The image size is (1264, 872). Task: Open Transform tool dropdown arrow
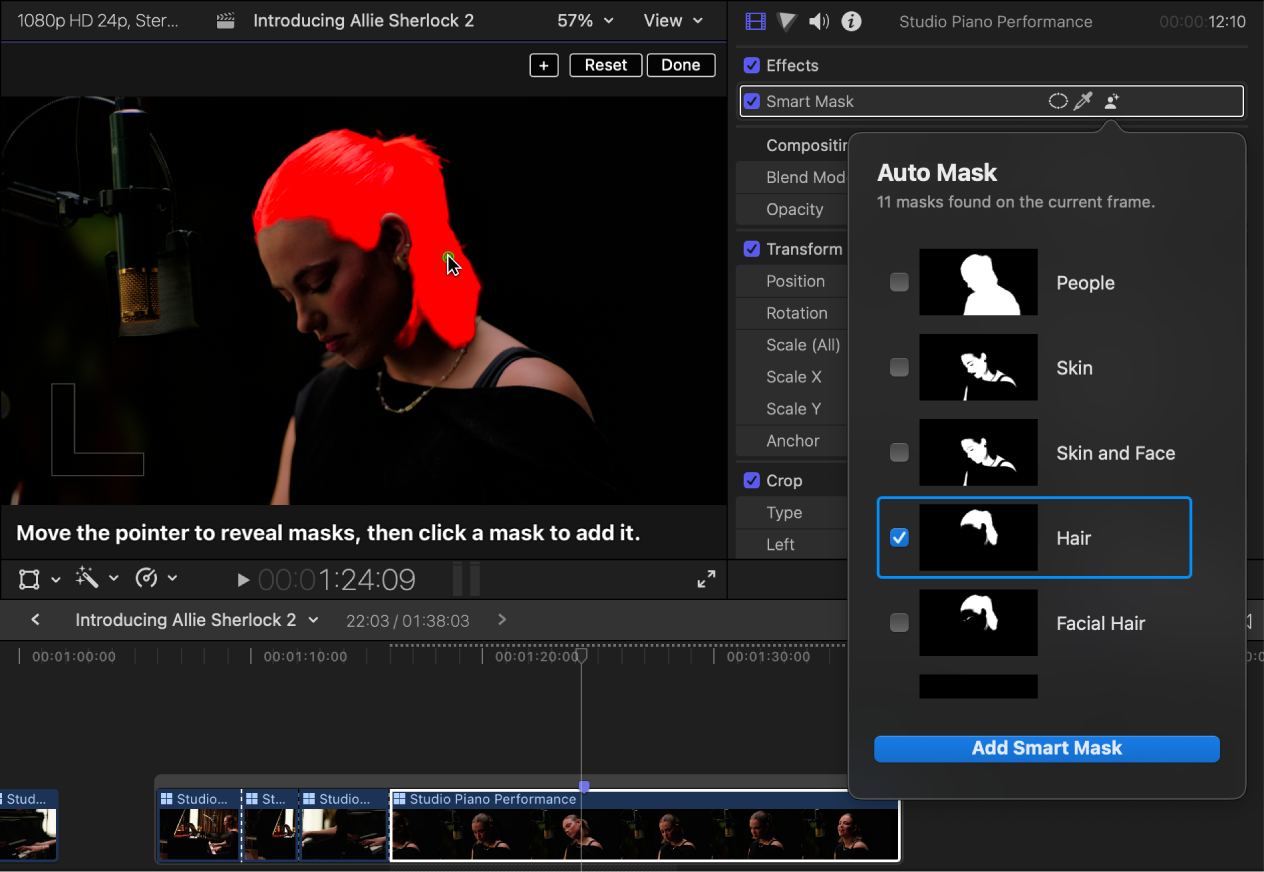[56, 579]
